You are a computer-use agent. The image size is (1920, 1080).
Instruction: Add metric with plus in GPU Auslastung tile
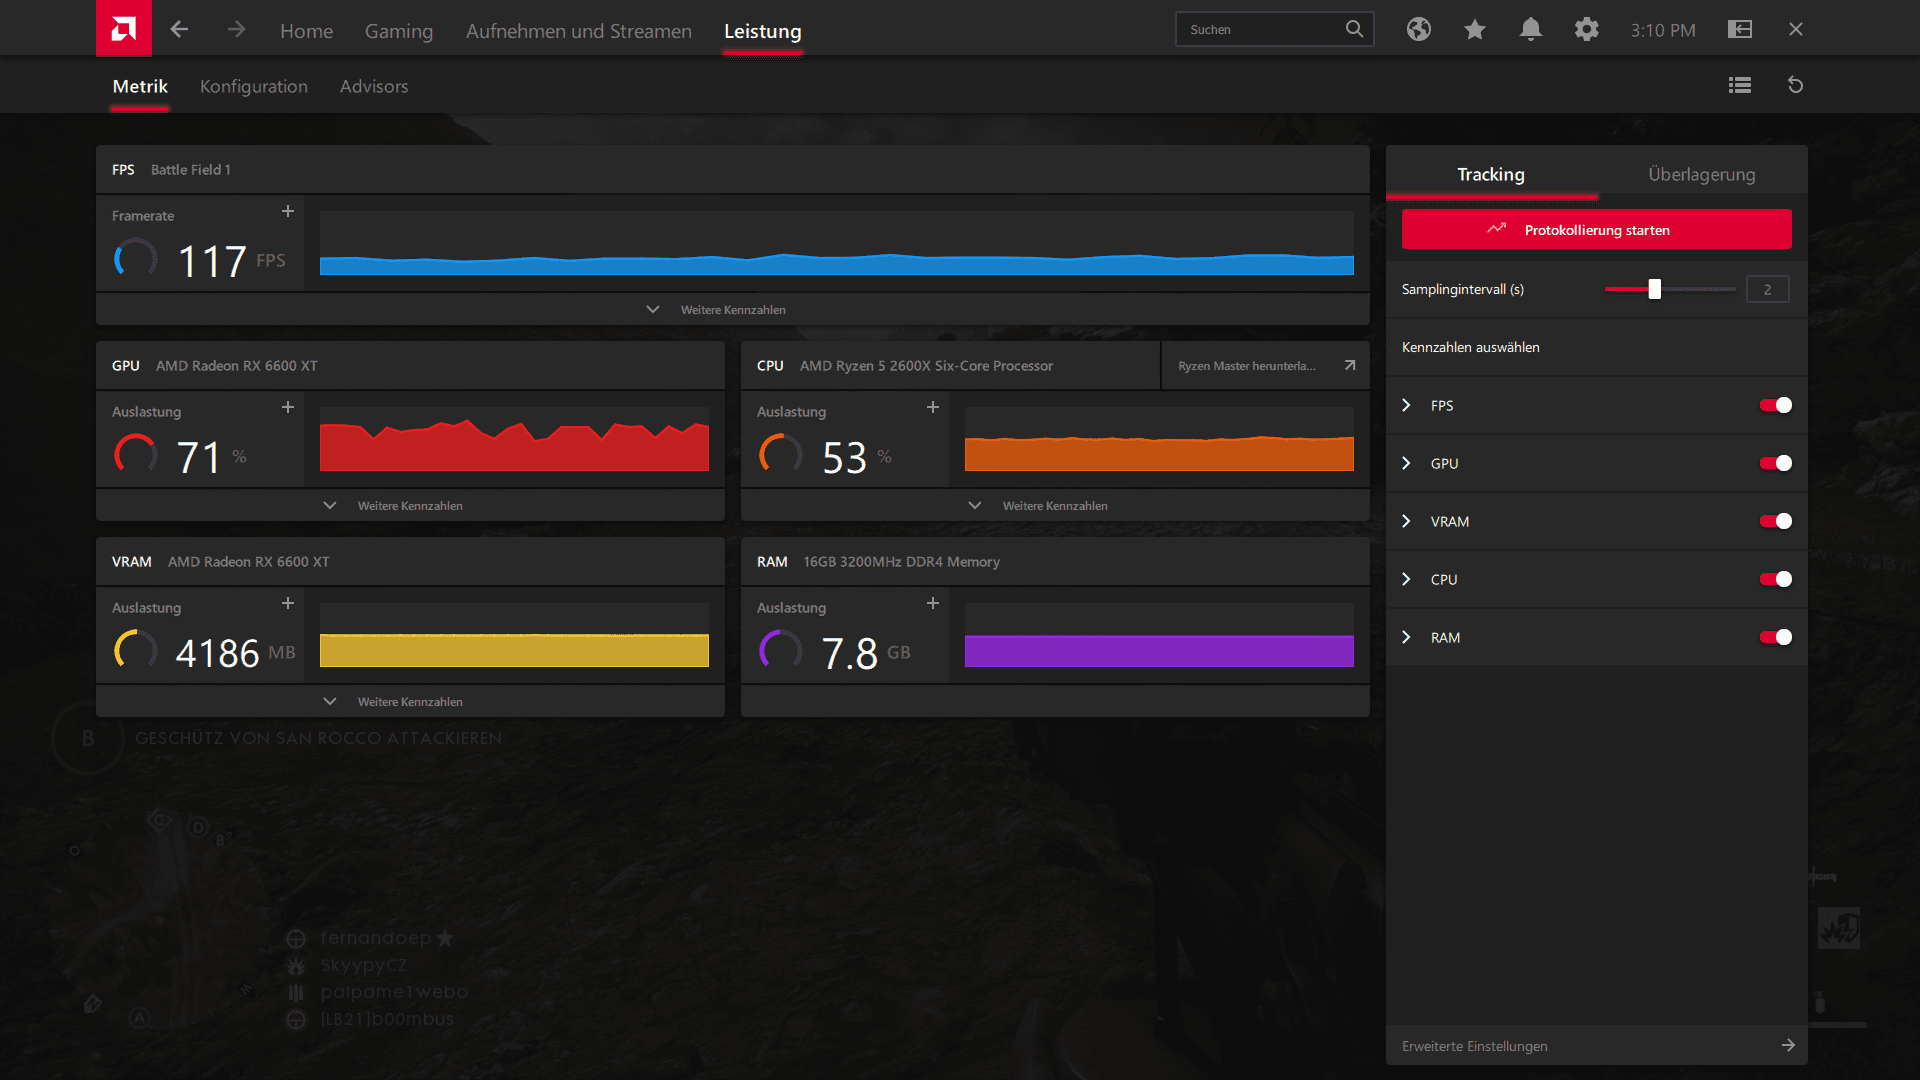[288, 407]
